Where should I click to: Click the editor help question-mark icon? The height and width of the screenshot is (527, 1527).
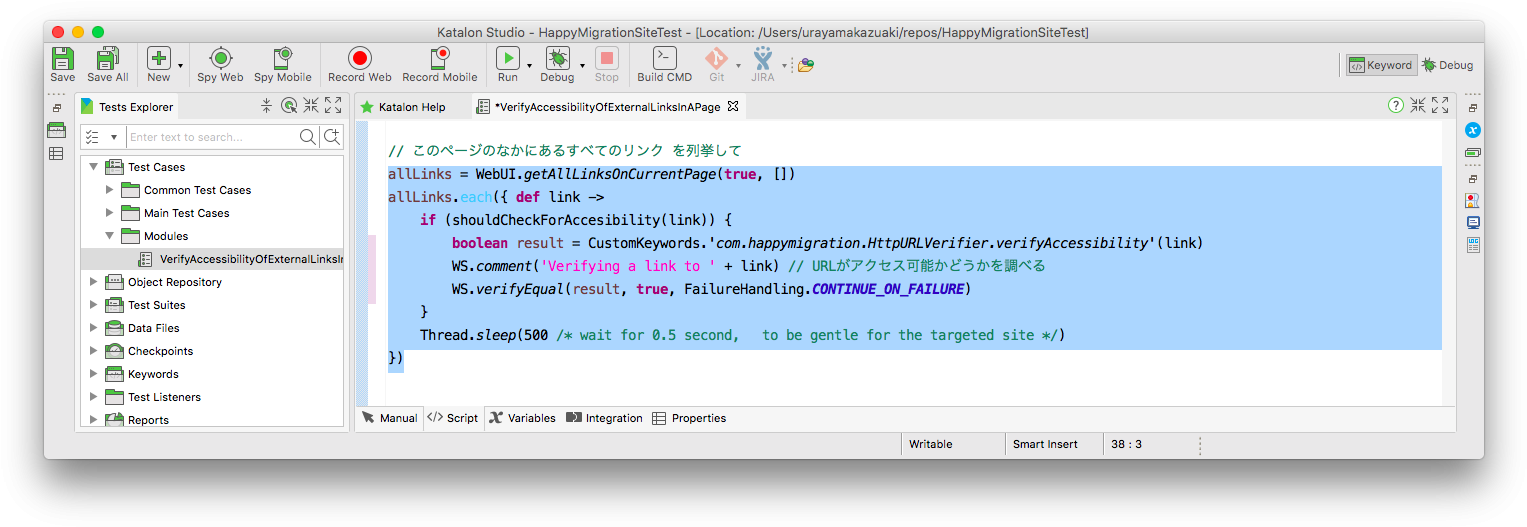click(x=1396, y=106)
